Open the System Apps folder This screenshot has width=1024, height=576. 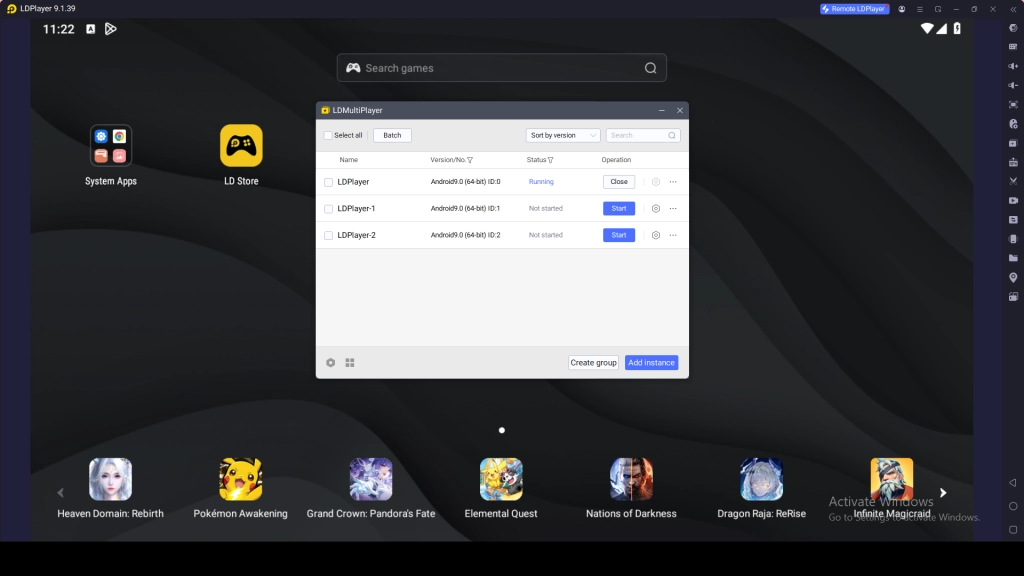[x=110, y=146]
